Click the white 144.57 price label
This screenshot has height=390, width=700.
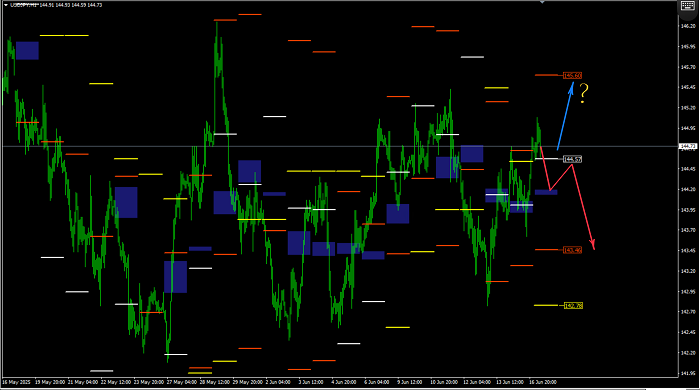click(x=572, y=159)
